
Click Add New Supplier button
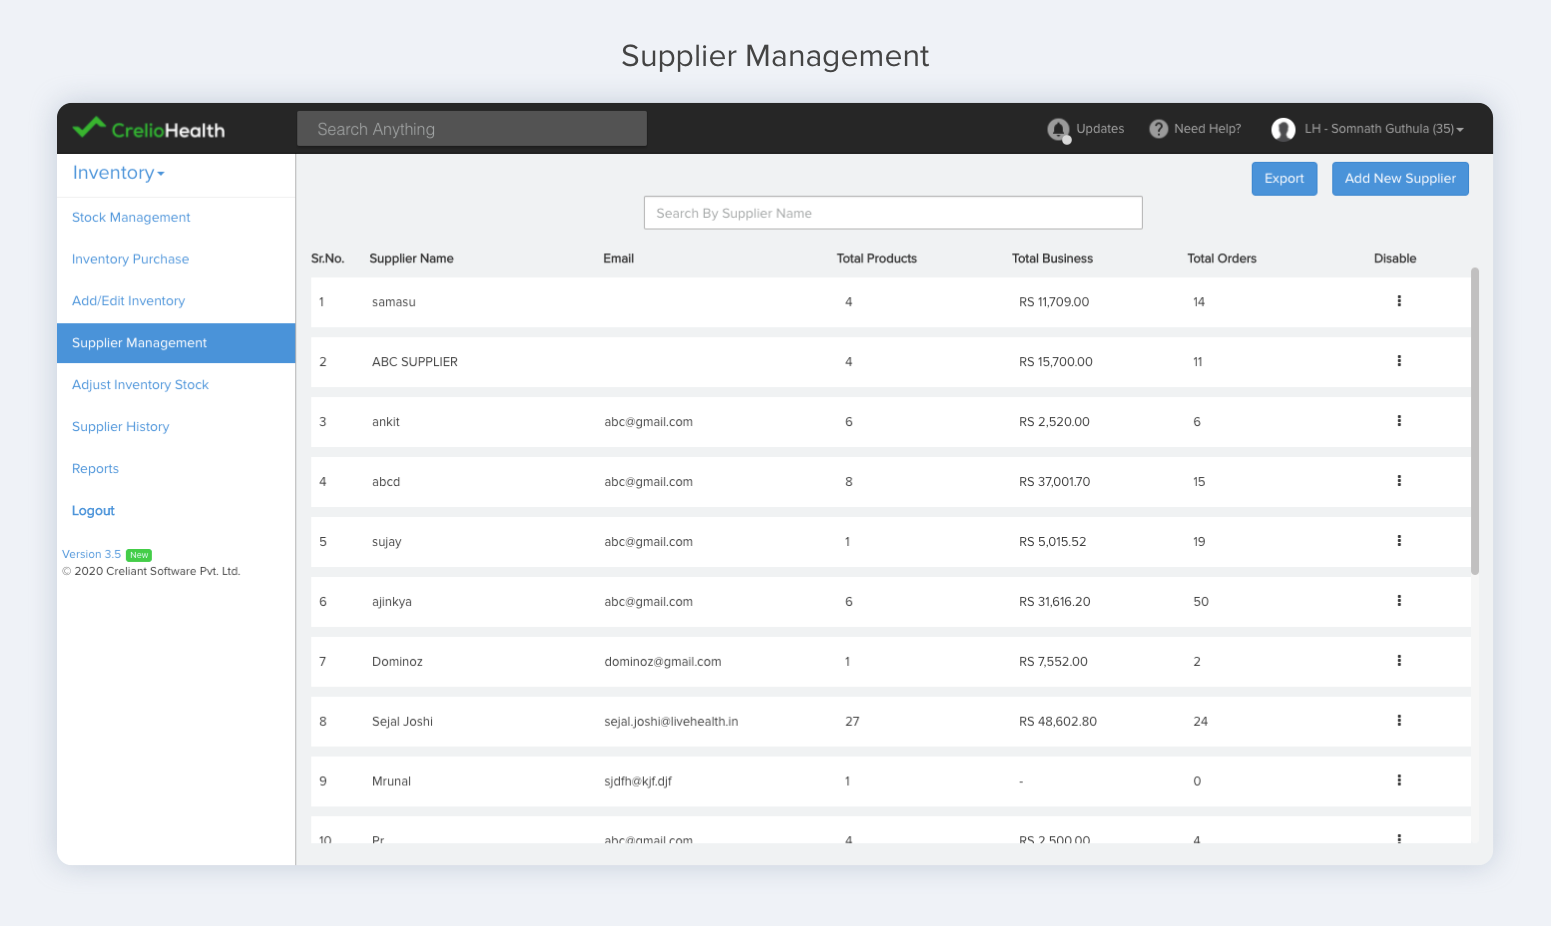[1400, 179]
